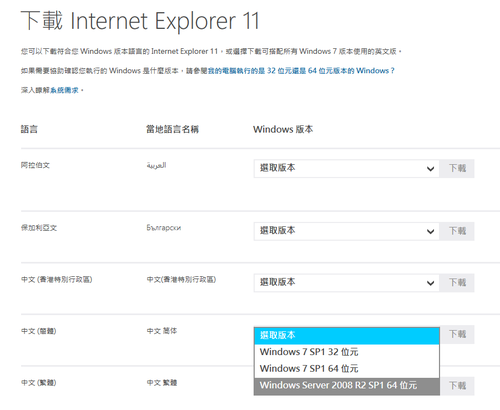
Task: Click the 下載 button in the Traditional Chinese row
Action: 457,386
